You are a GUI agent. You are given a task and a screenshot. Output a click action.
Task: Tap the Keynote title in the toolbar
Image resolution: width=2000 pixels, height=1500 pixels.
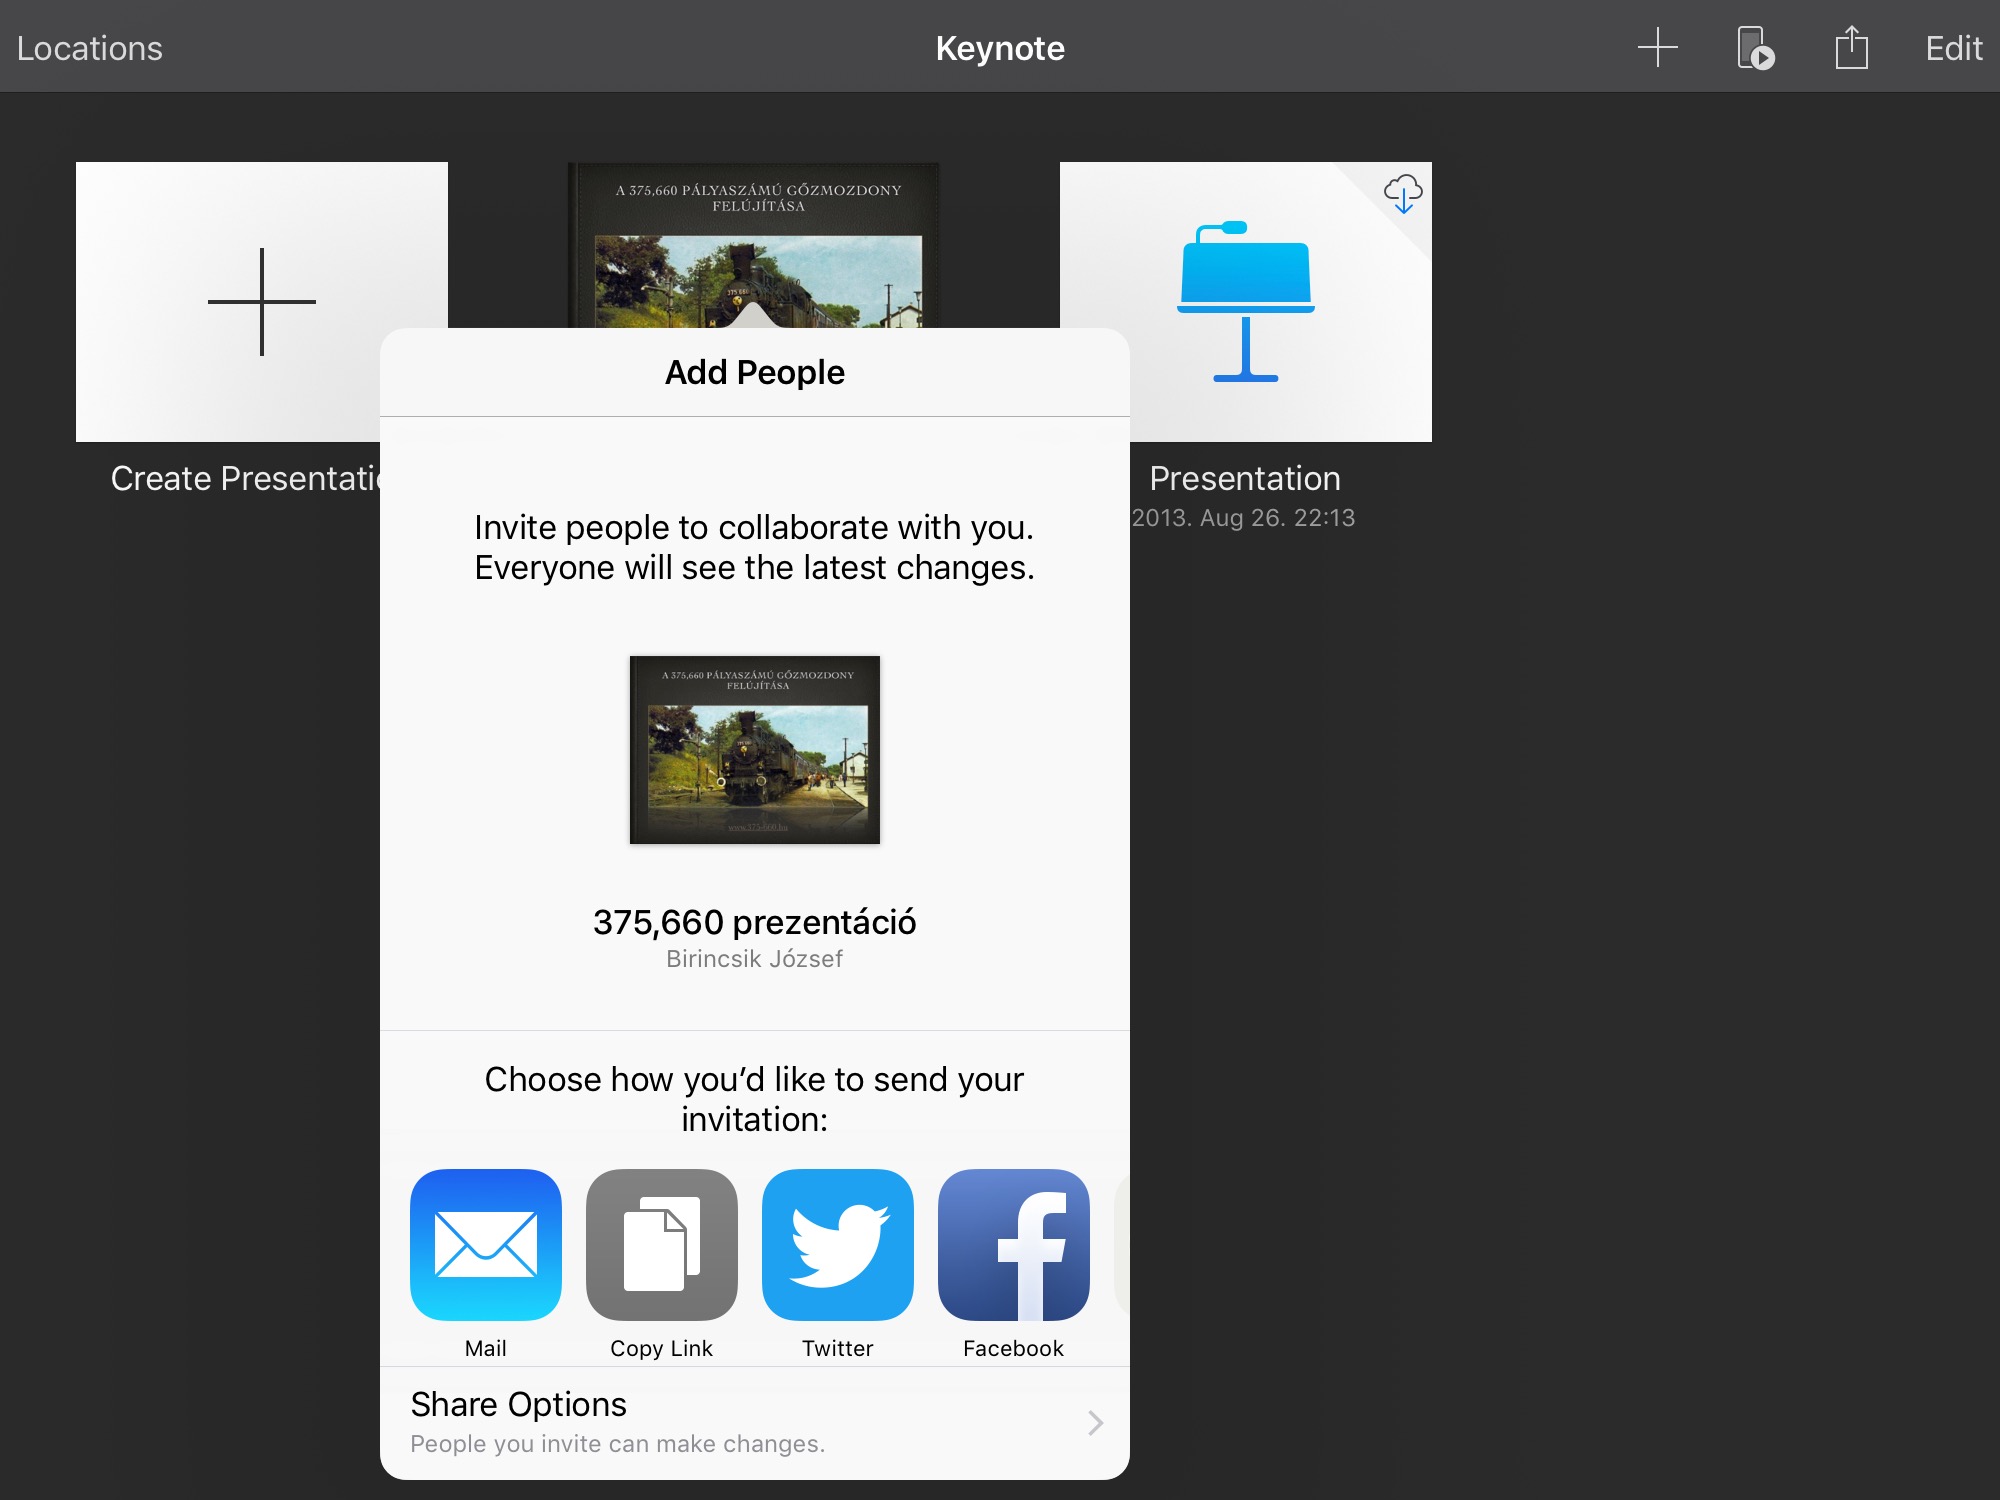click(1000, 48)
